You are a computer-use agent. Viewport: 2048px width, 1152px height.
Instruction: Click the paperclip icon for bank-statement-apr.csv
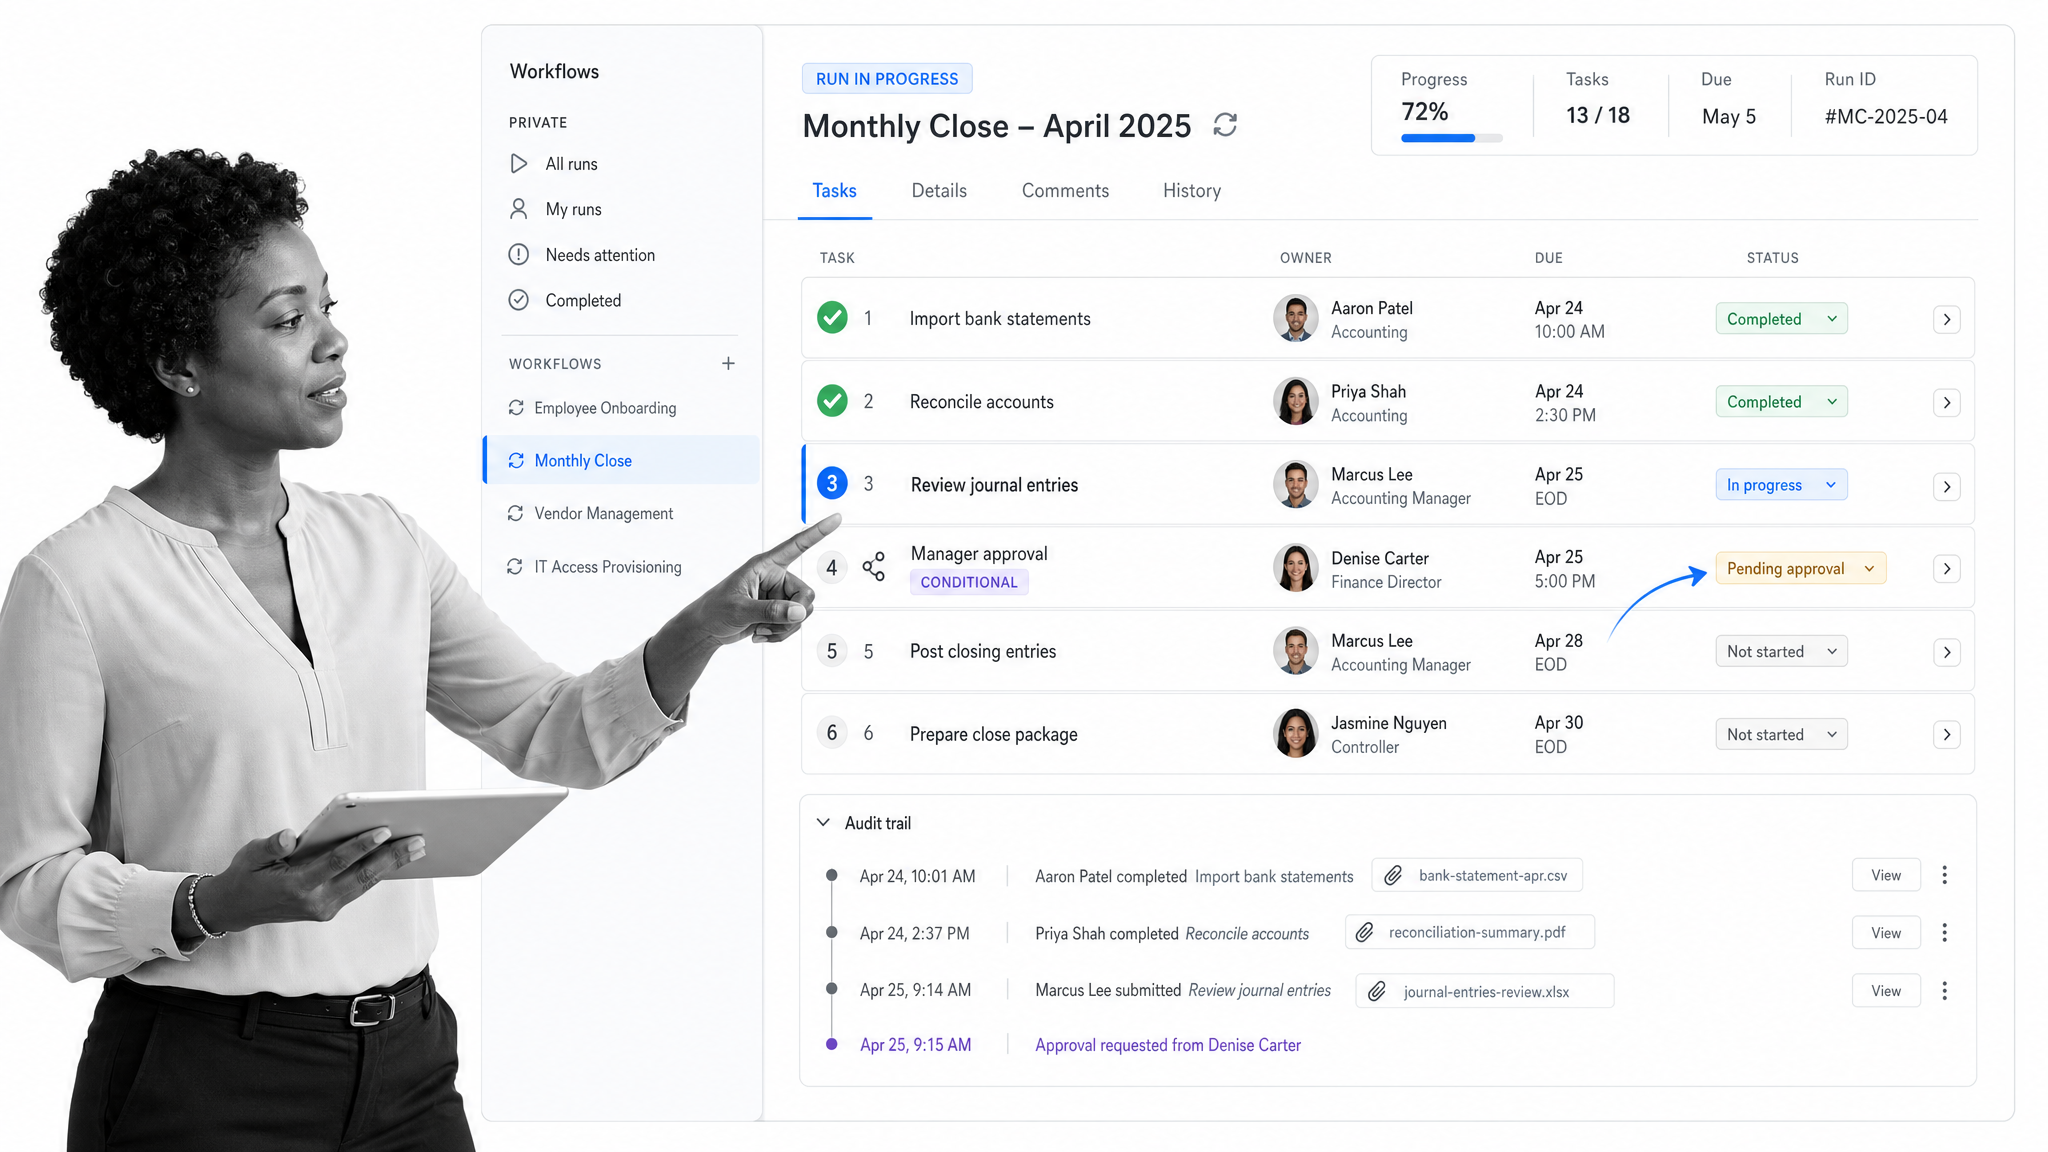click(1393, 876)
